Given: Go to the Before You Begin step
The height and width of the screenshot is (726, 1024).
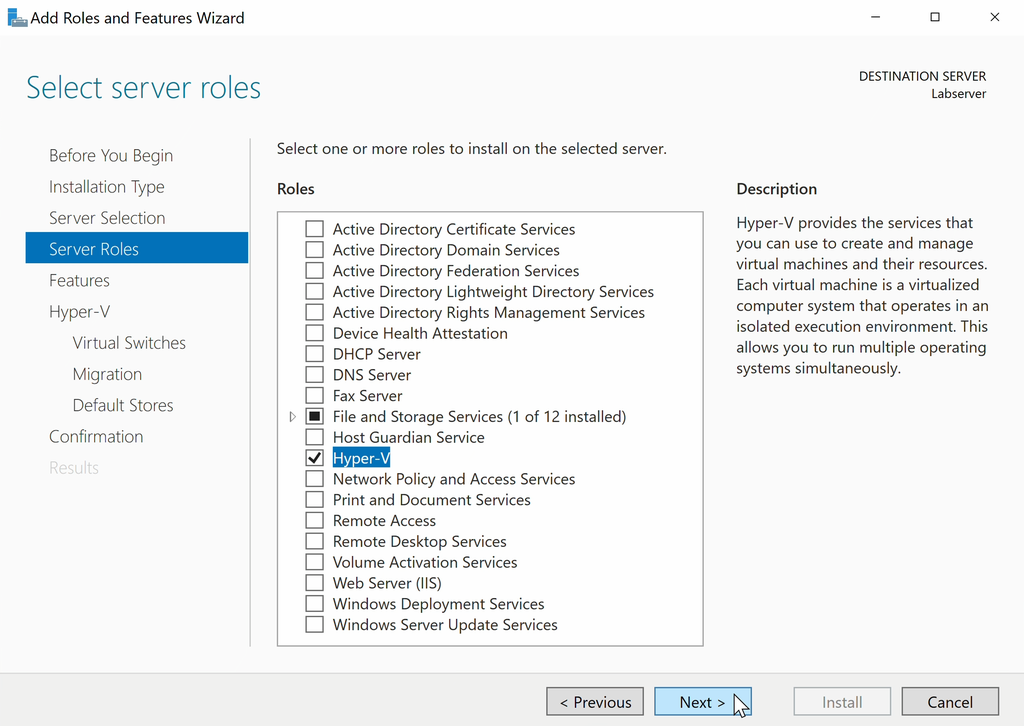Looking at the screenshot, I should tap(110, 155).
